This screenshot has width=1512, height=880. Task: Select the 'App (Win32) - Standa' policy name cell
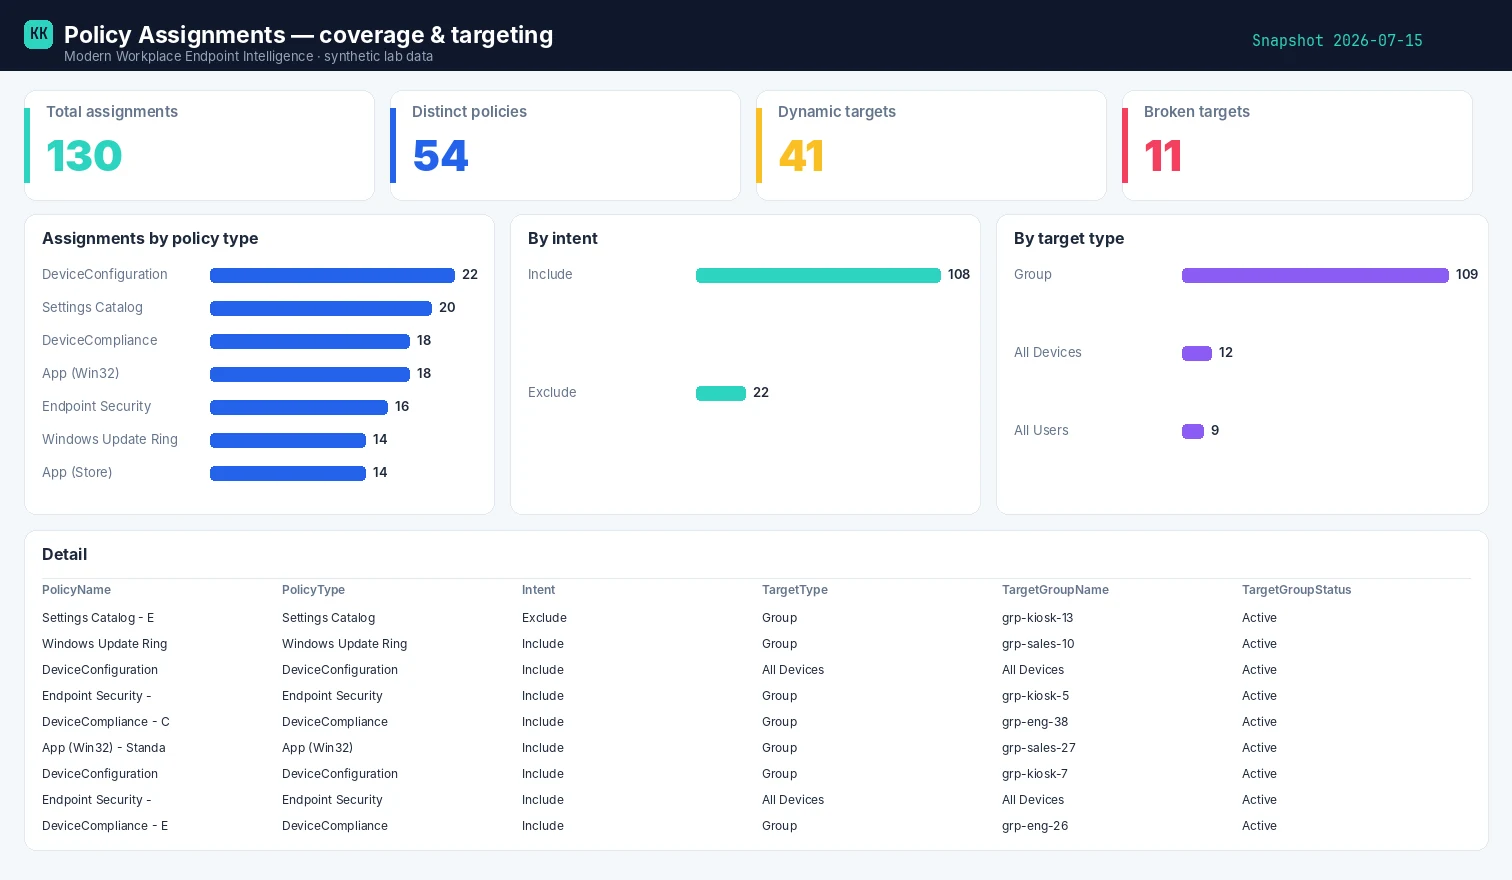pos(104,748)
